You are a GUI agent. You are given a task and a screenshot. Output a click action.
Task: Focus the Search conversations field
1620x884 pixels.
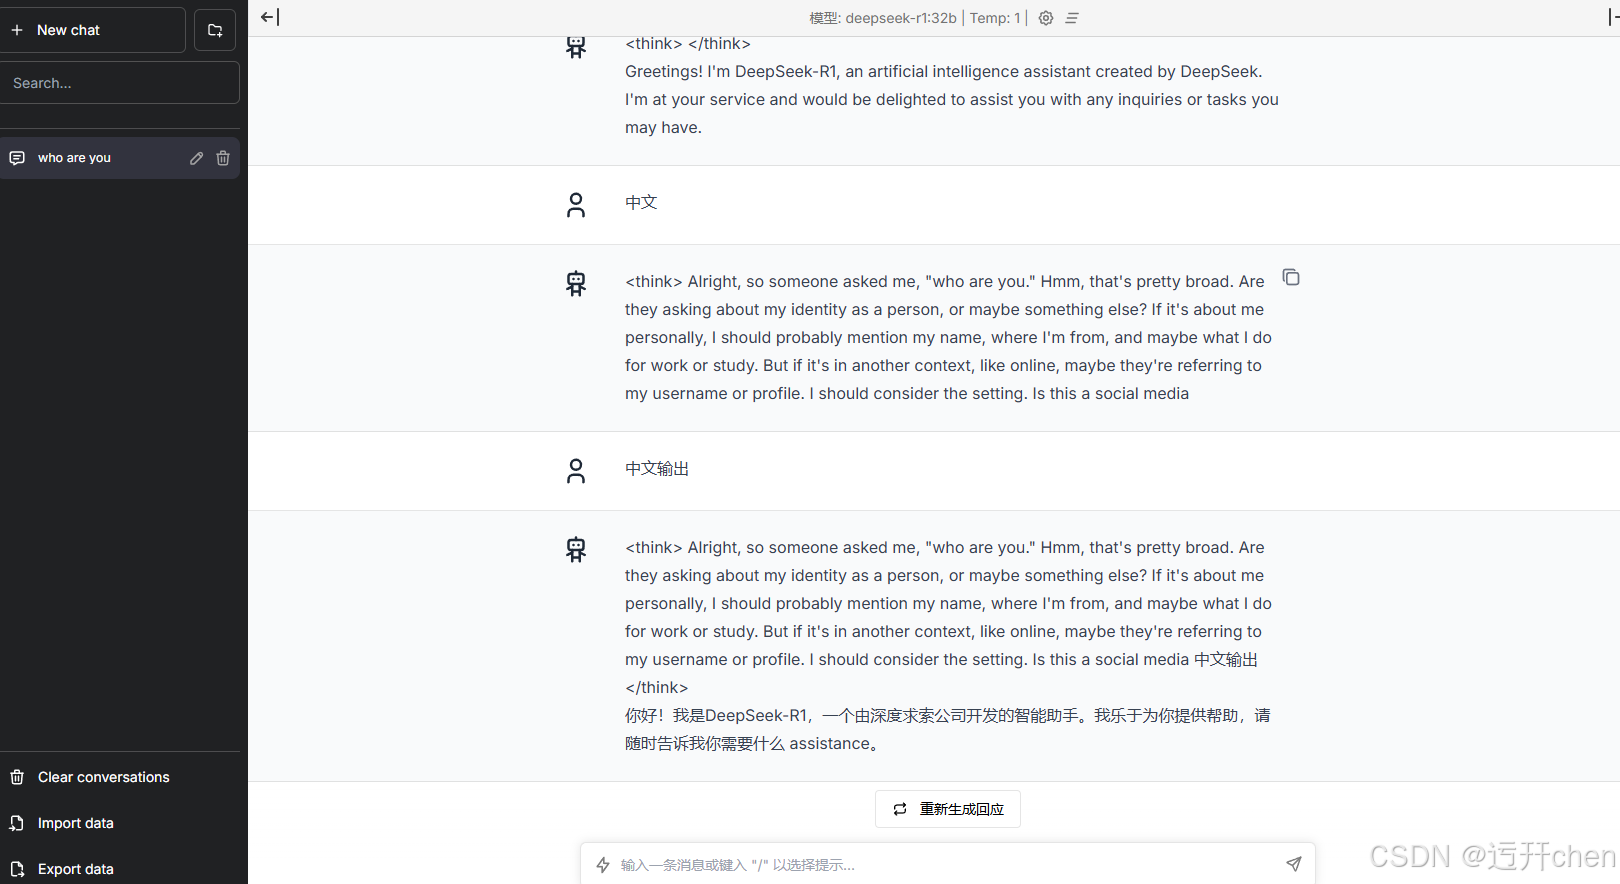[120, 83]
